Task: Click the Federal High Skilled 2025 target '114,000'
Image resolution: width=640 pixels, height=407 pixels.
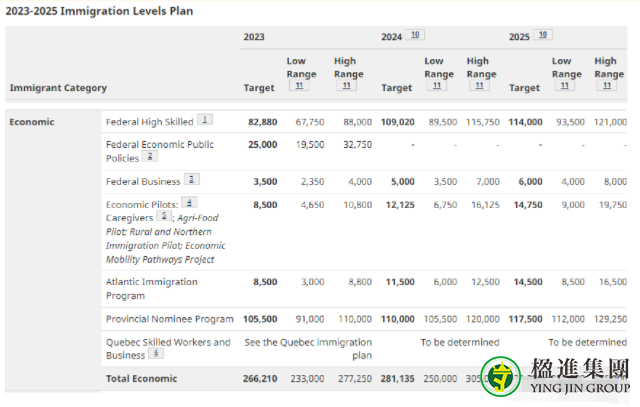Action: coord(525,122)
